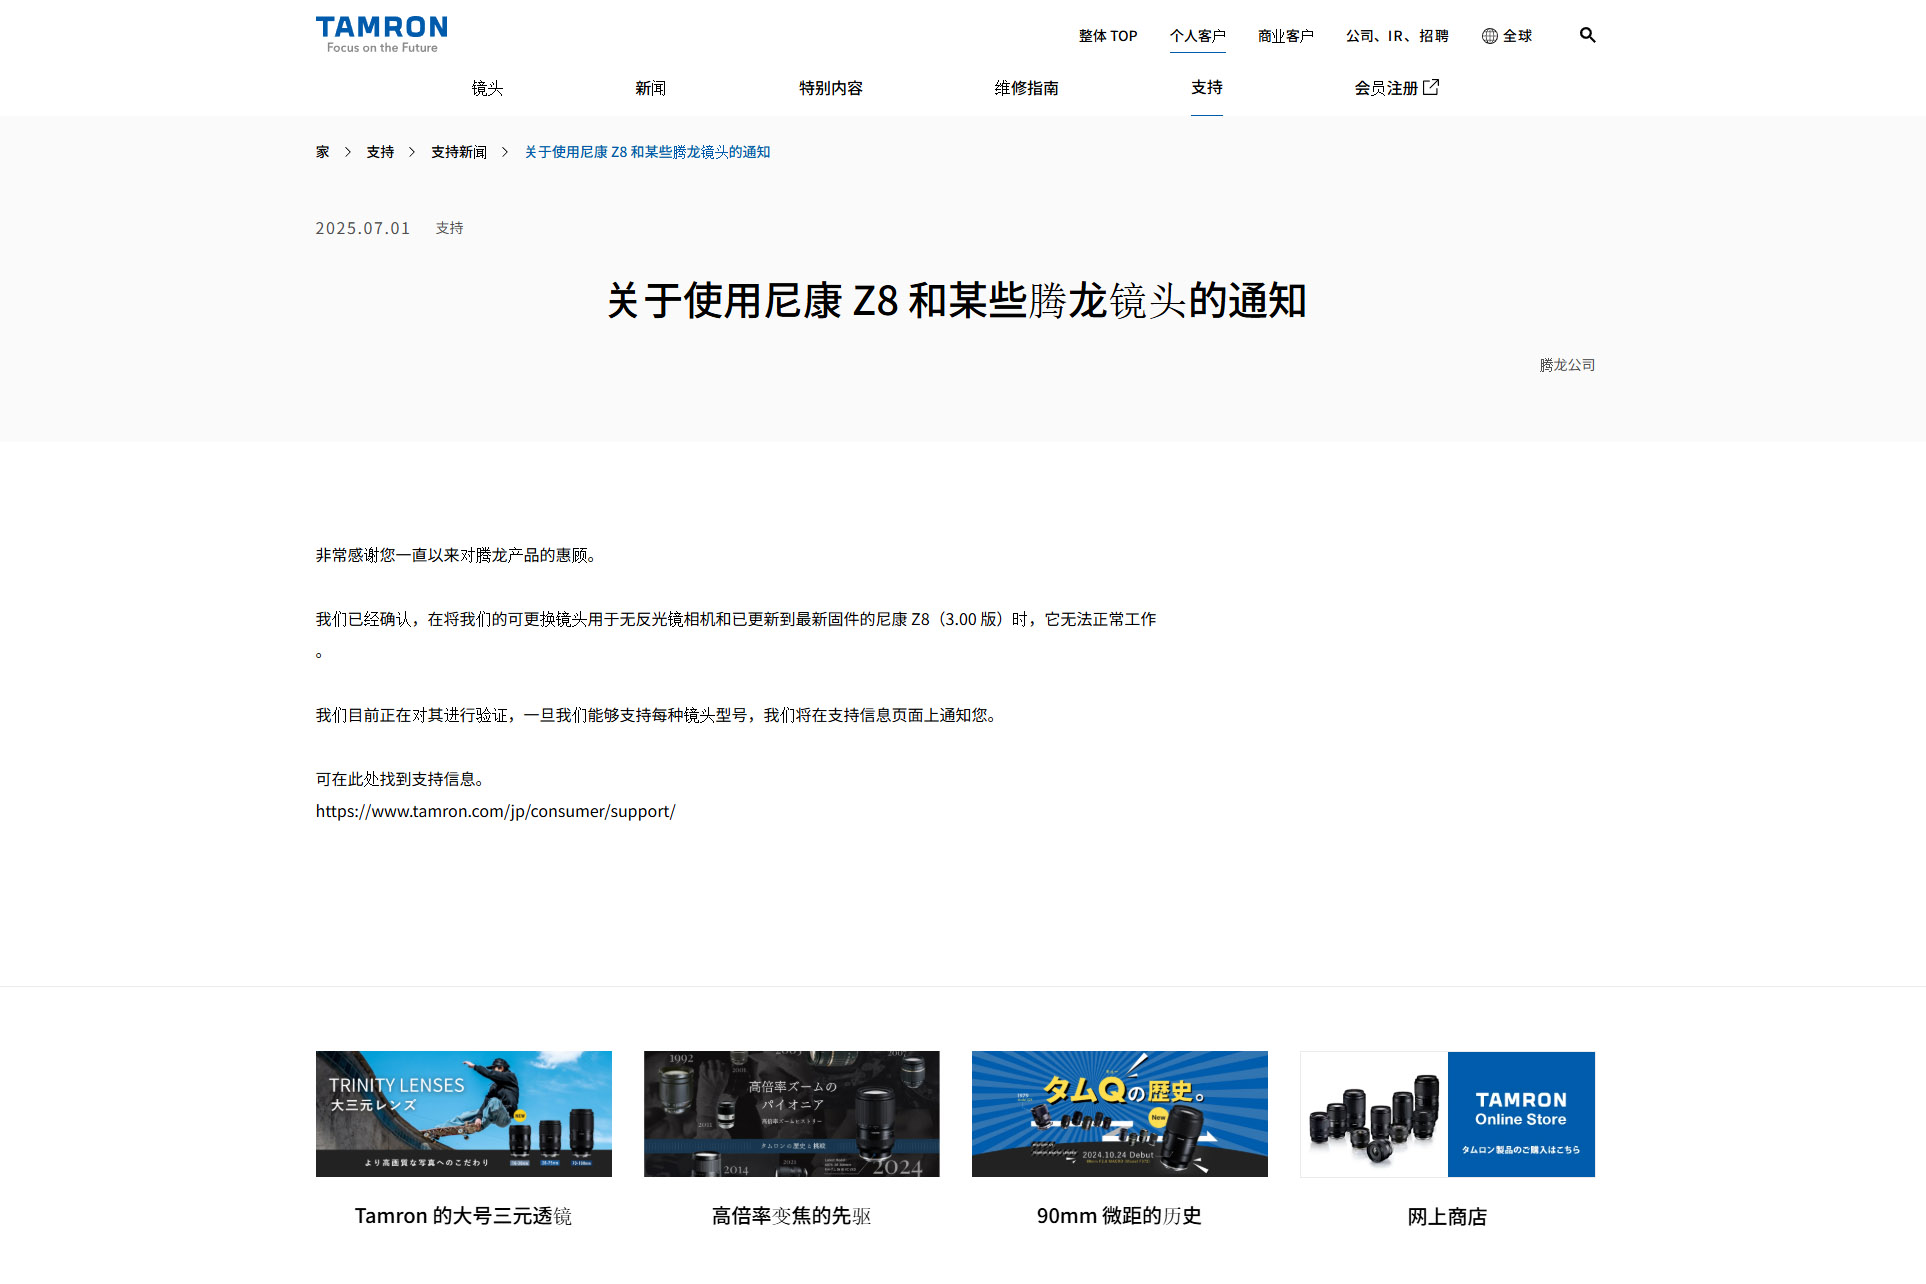Open the 维修指南 menu
1926x1284 pixels.
coord(1026,88)
